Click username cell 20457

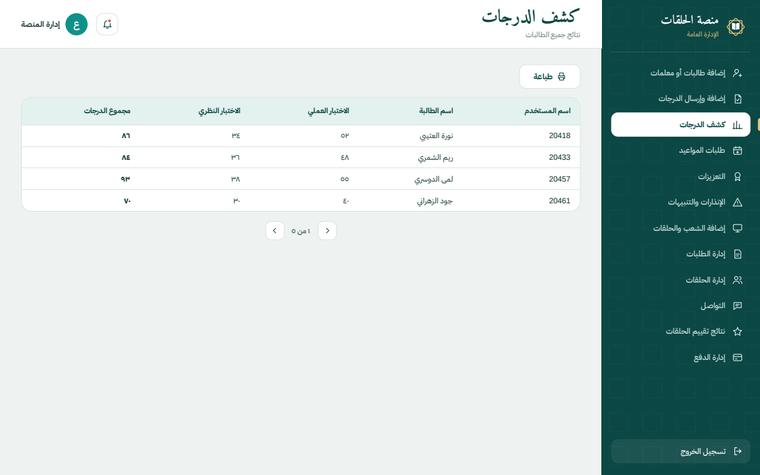pyautogui.click(x=559, y=179)
